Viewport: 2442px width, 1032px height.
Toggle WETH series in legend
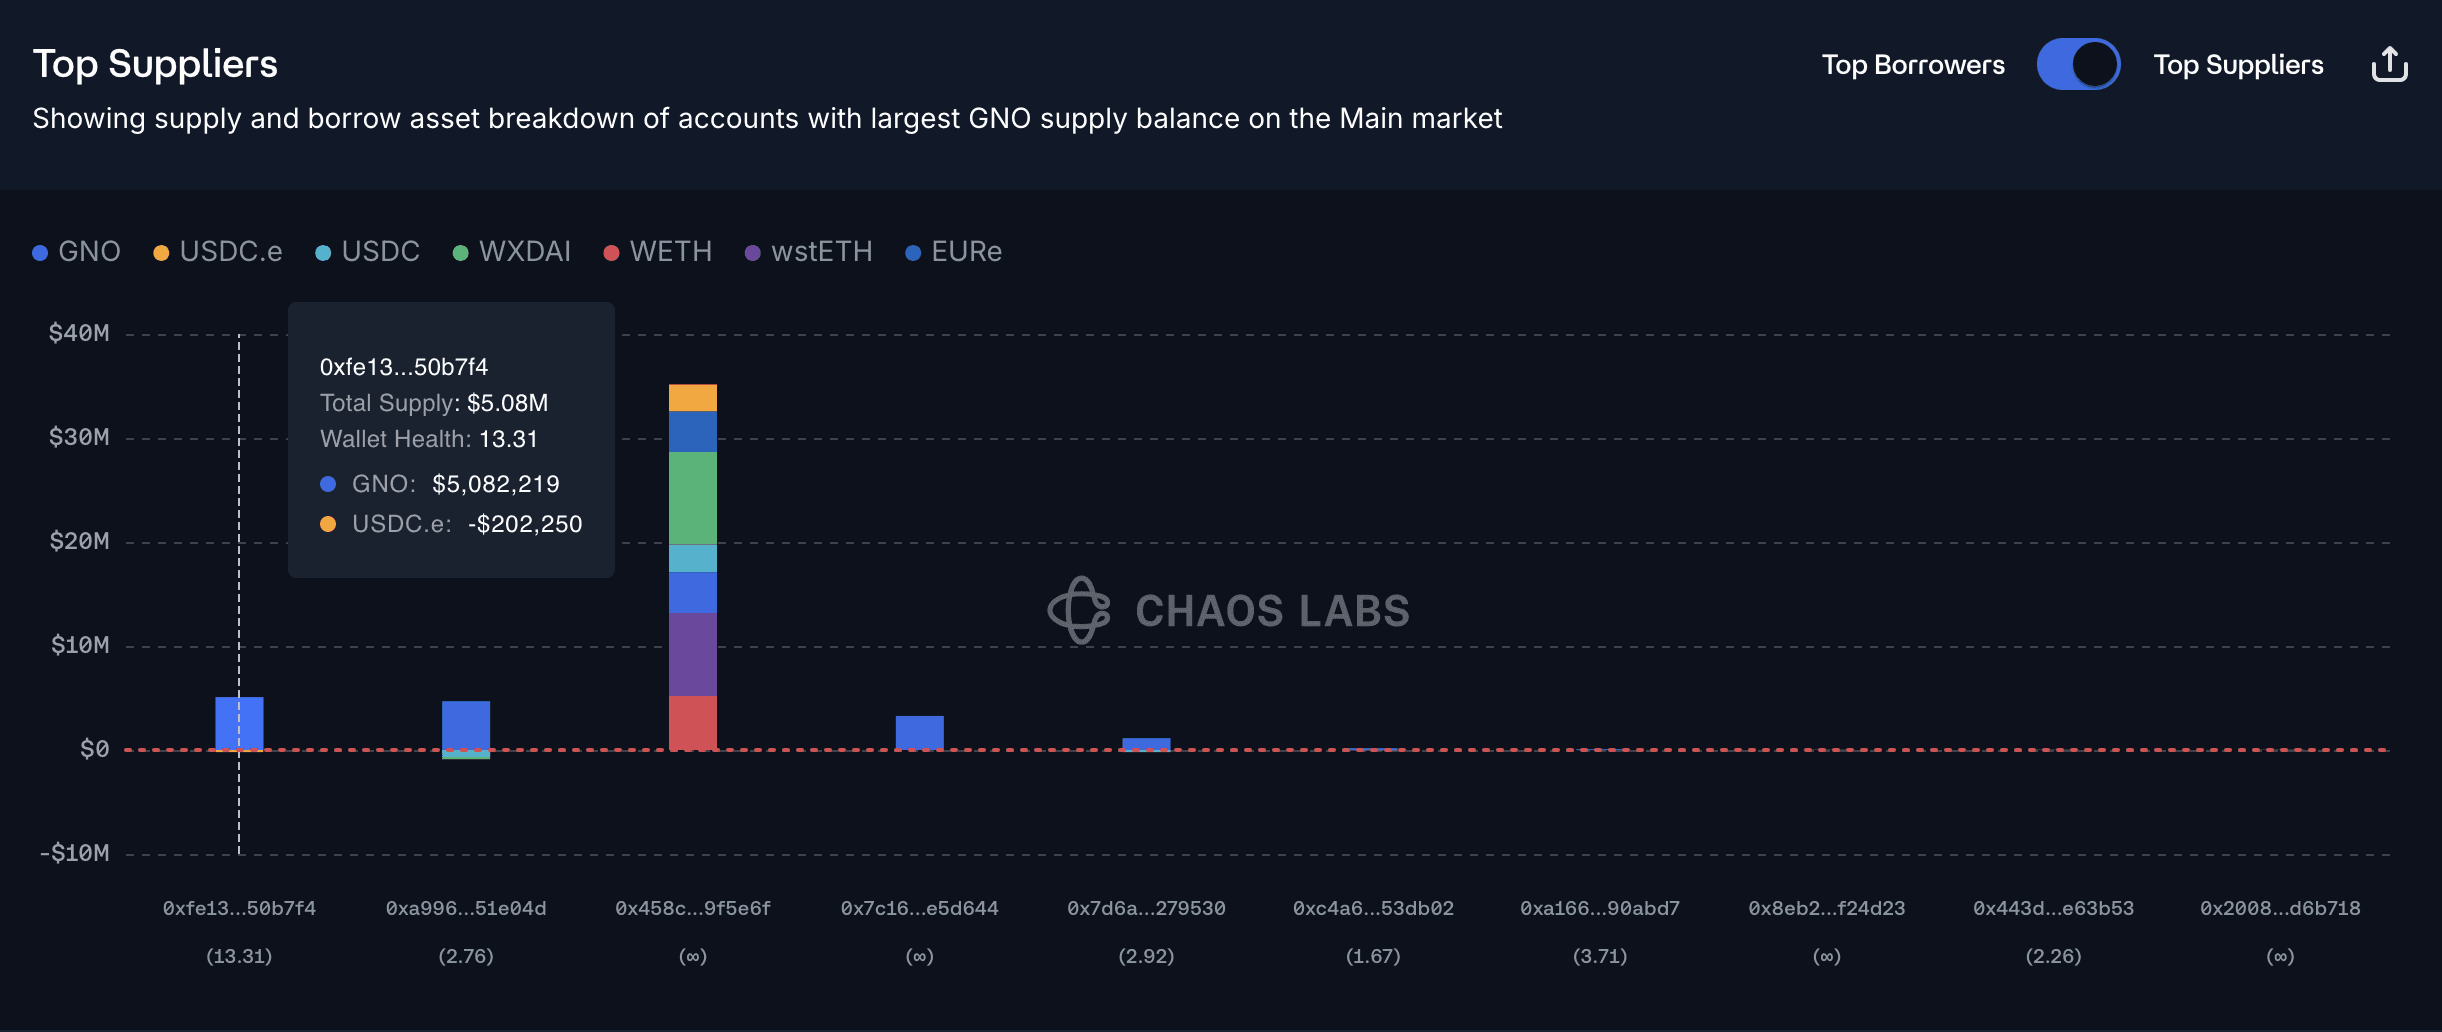(658, 252)
